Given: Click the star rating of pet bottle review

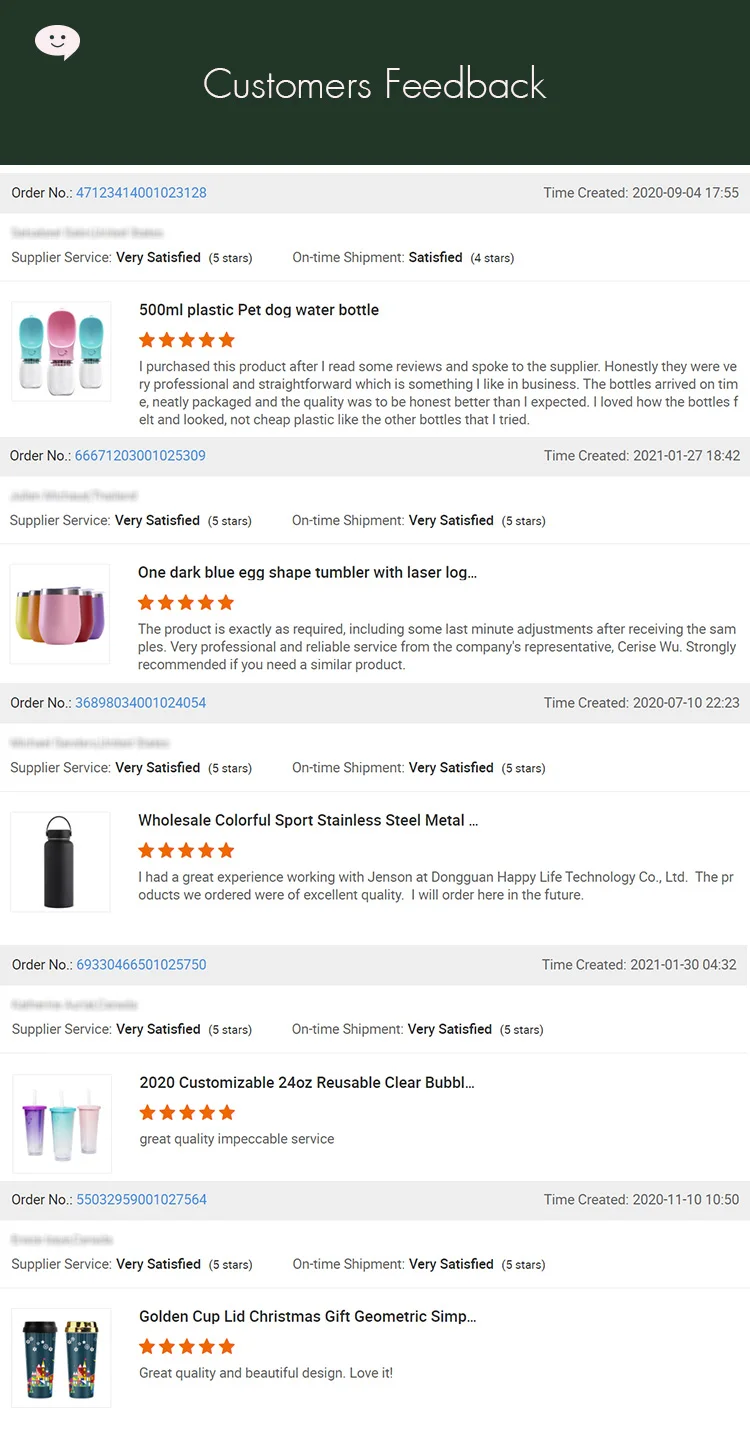Looking at the screenshot, I should (x=187, y=340).
